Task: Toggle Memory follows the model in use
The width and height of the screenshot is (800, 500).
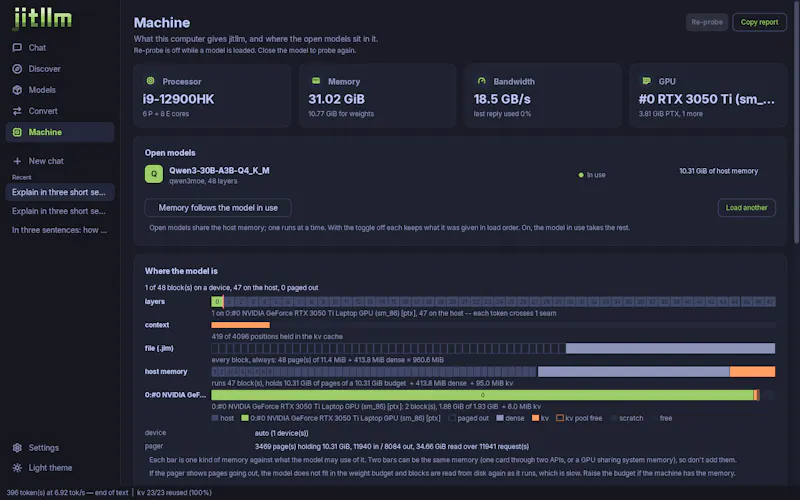Action: click(218, 208)
